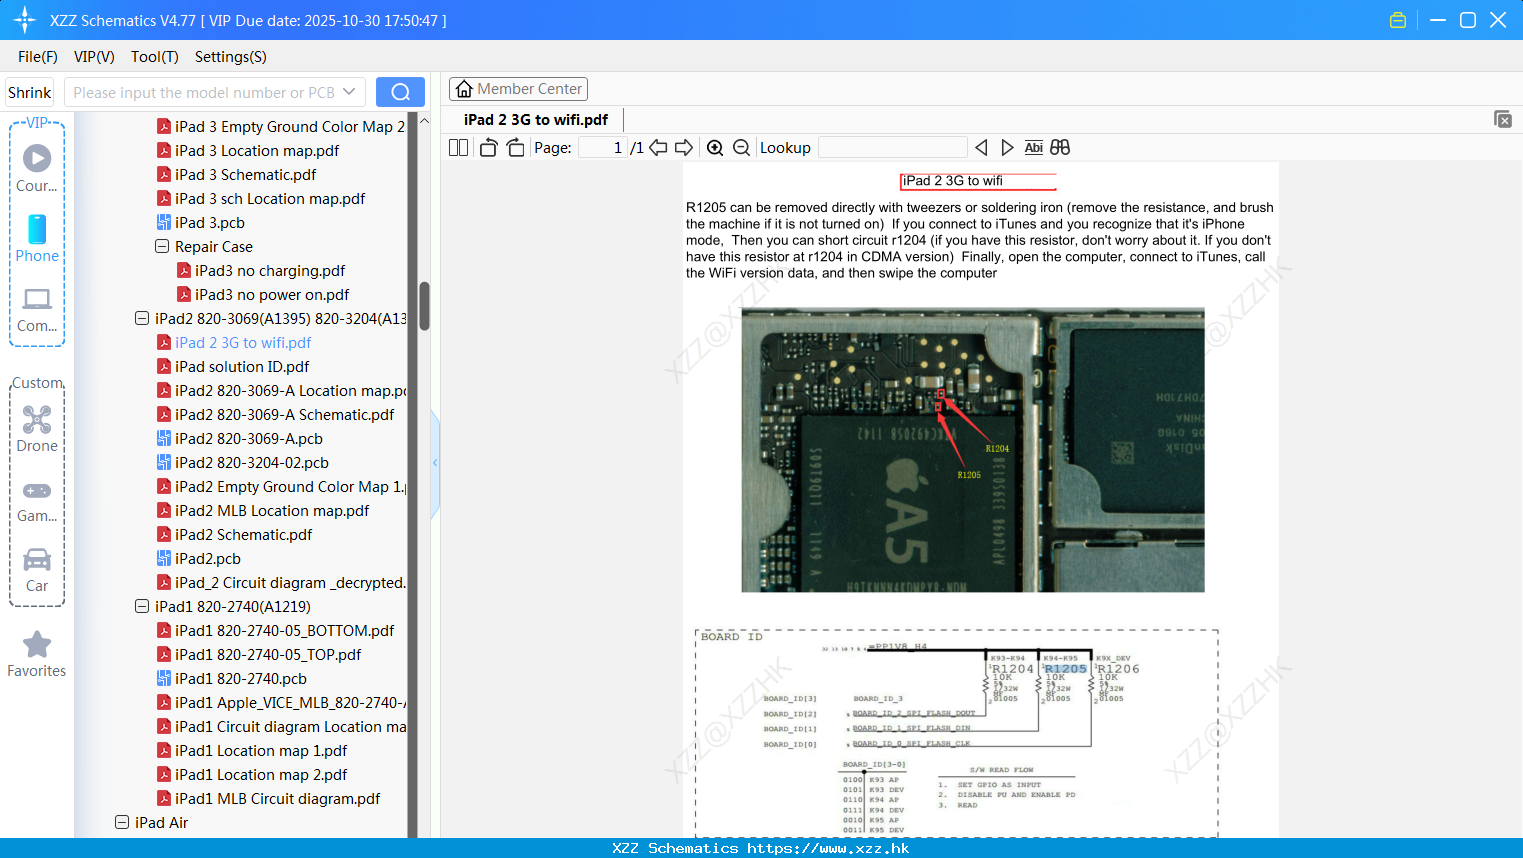Go to the previous page arrow
This screenshot has width=1523, height=858.
pyautogui.click(x=658, y=148)
